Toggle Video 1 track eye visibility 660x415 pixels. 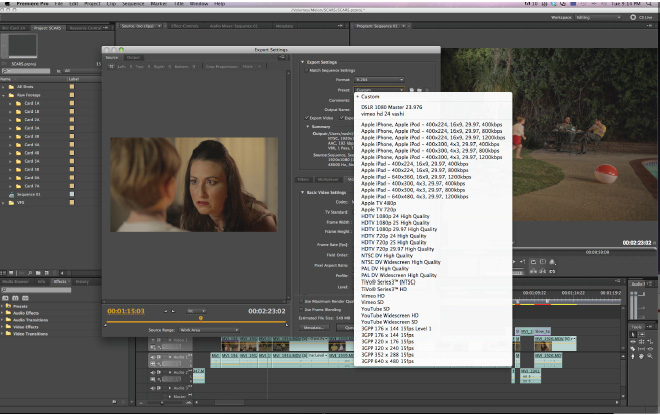tap(153, 340)
